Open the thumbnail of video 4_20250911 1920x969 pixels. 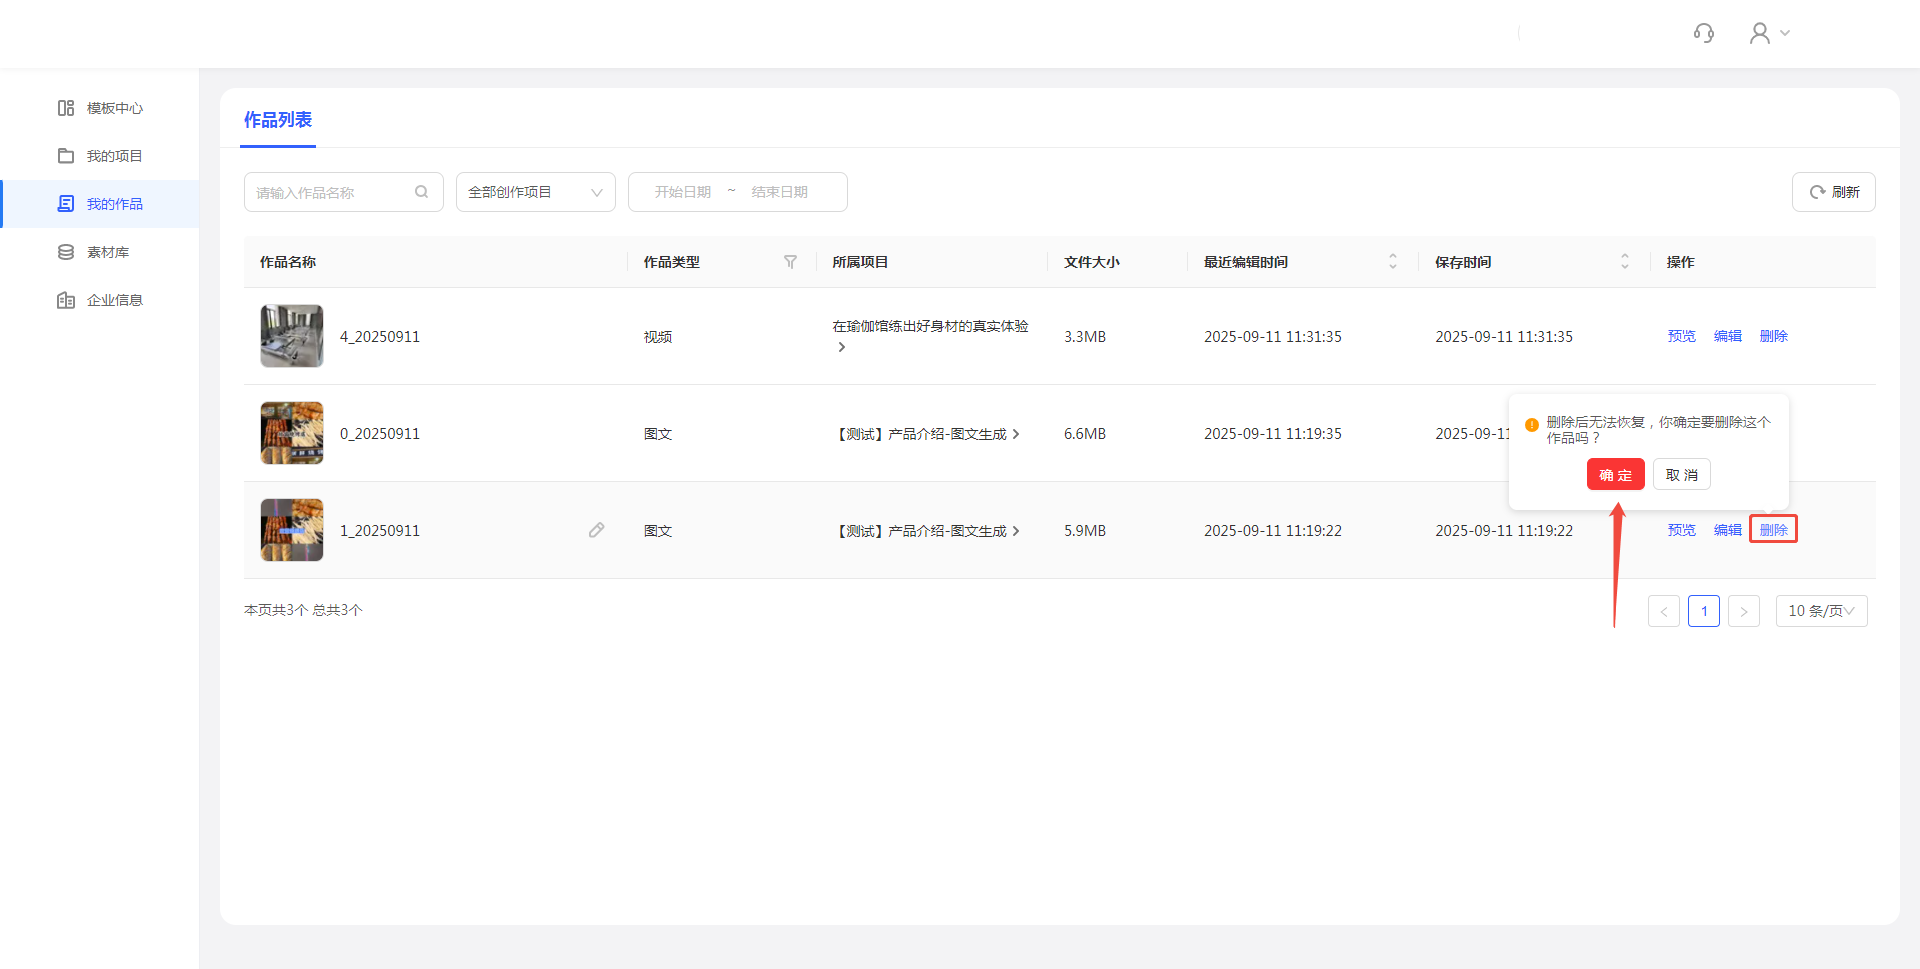pos(292,336)
